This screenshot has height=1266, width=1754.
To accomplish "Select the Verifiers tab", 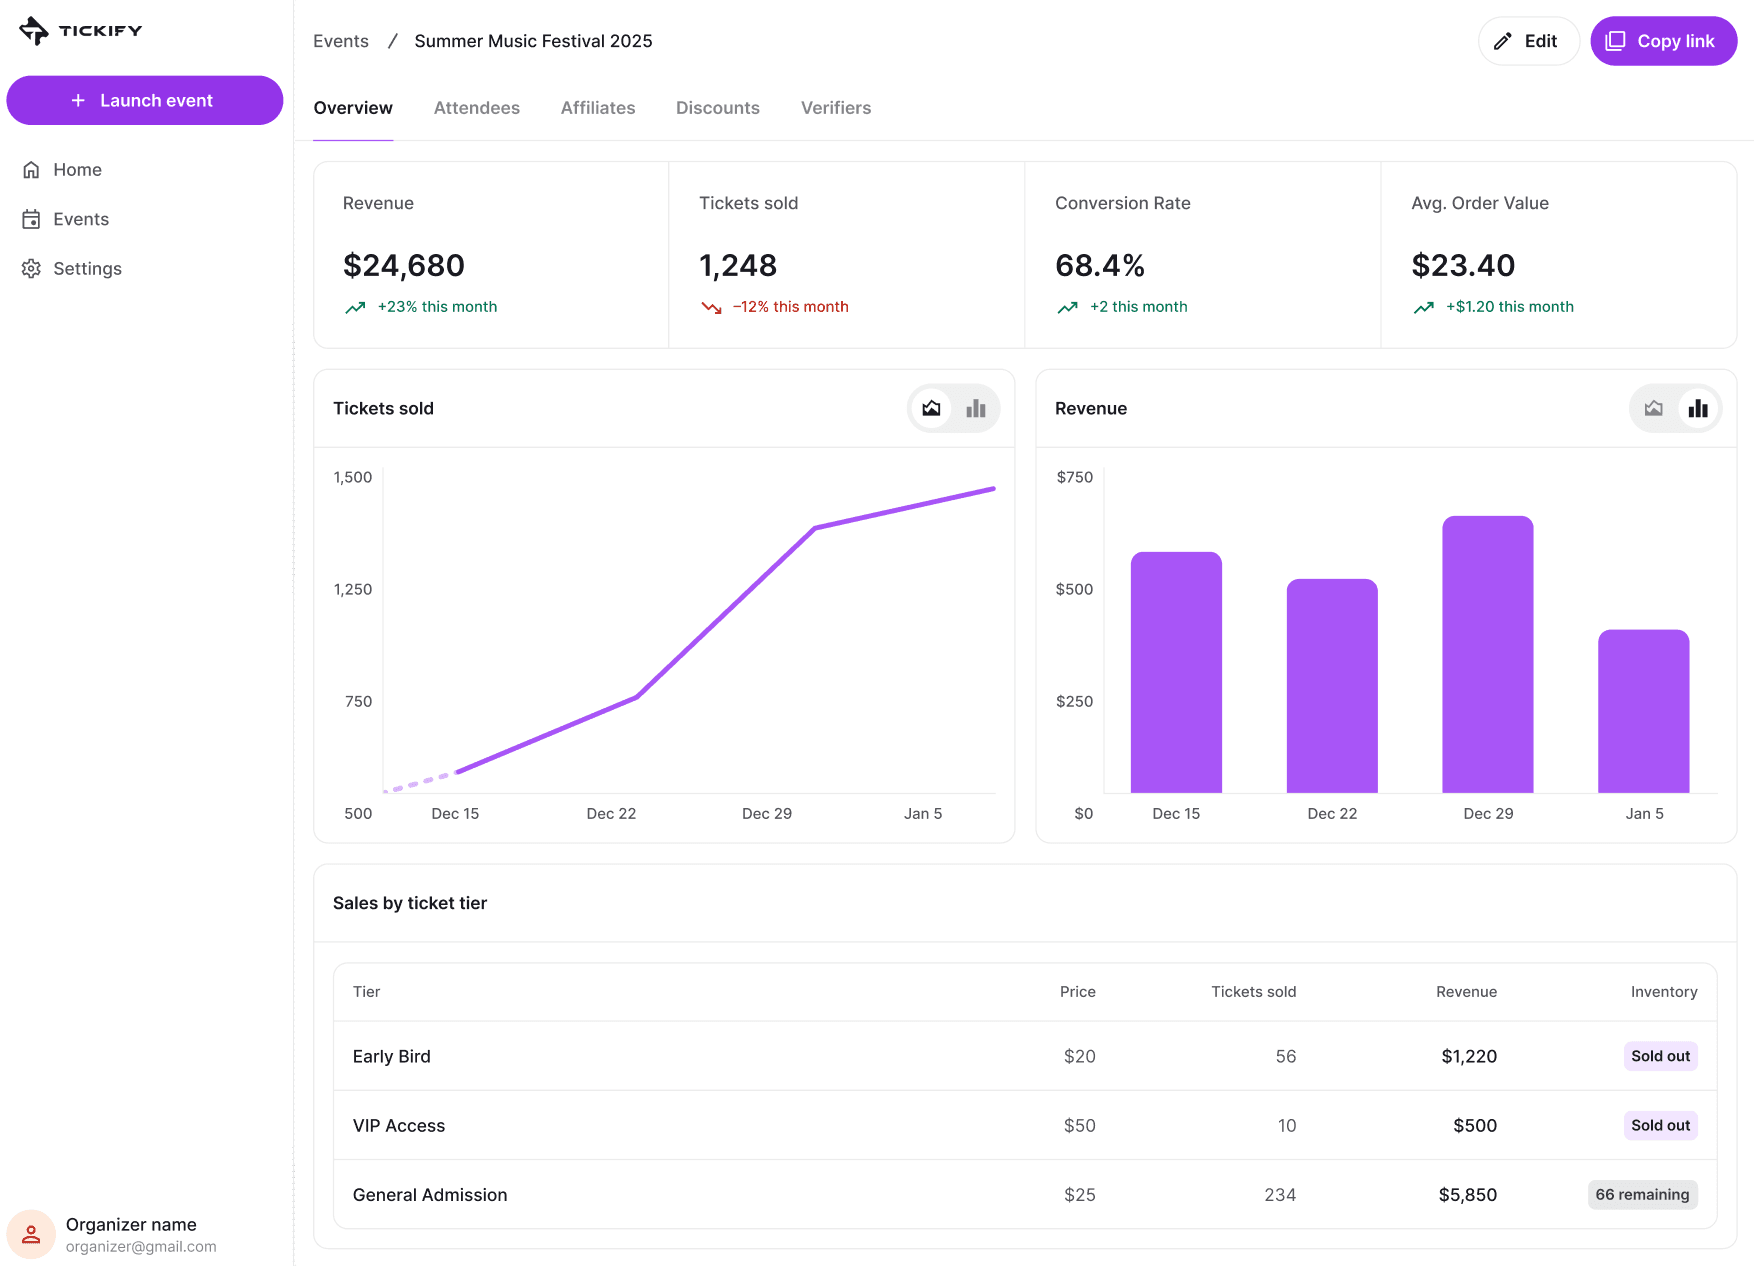I will pos(836,108).
